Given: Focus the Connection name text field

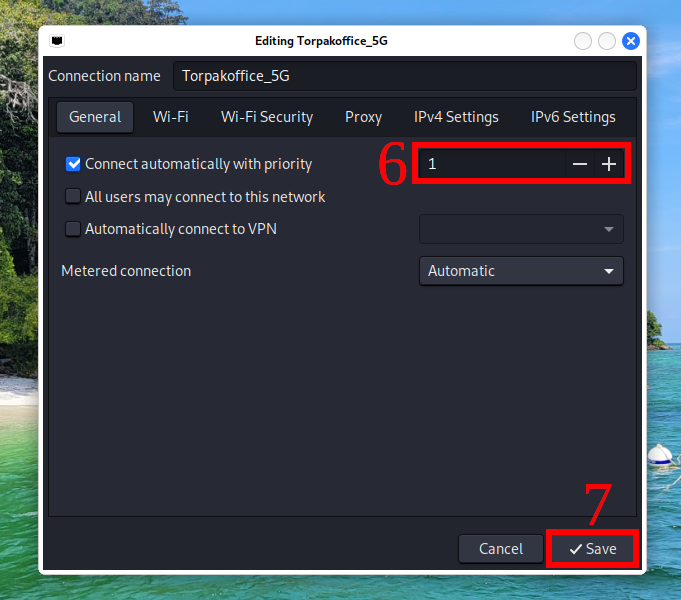Looking at the screenshot, I should pyautogui.click(x=405, y=76).
